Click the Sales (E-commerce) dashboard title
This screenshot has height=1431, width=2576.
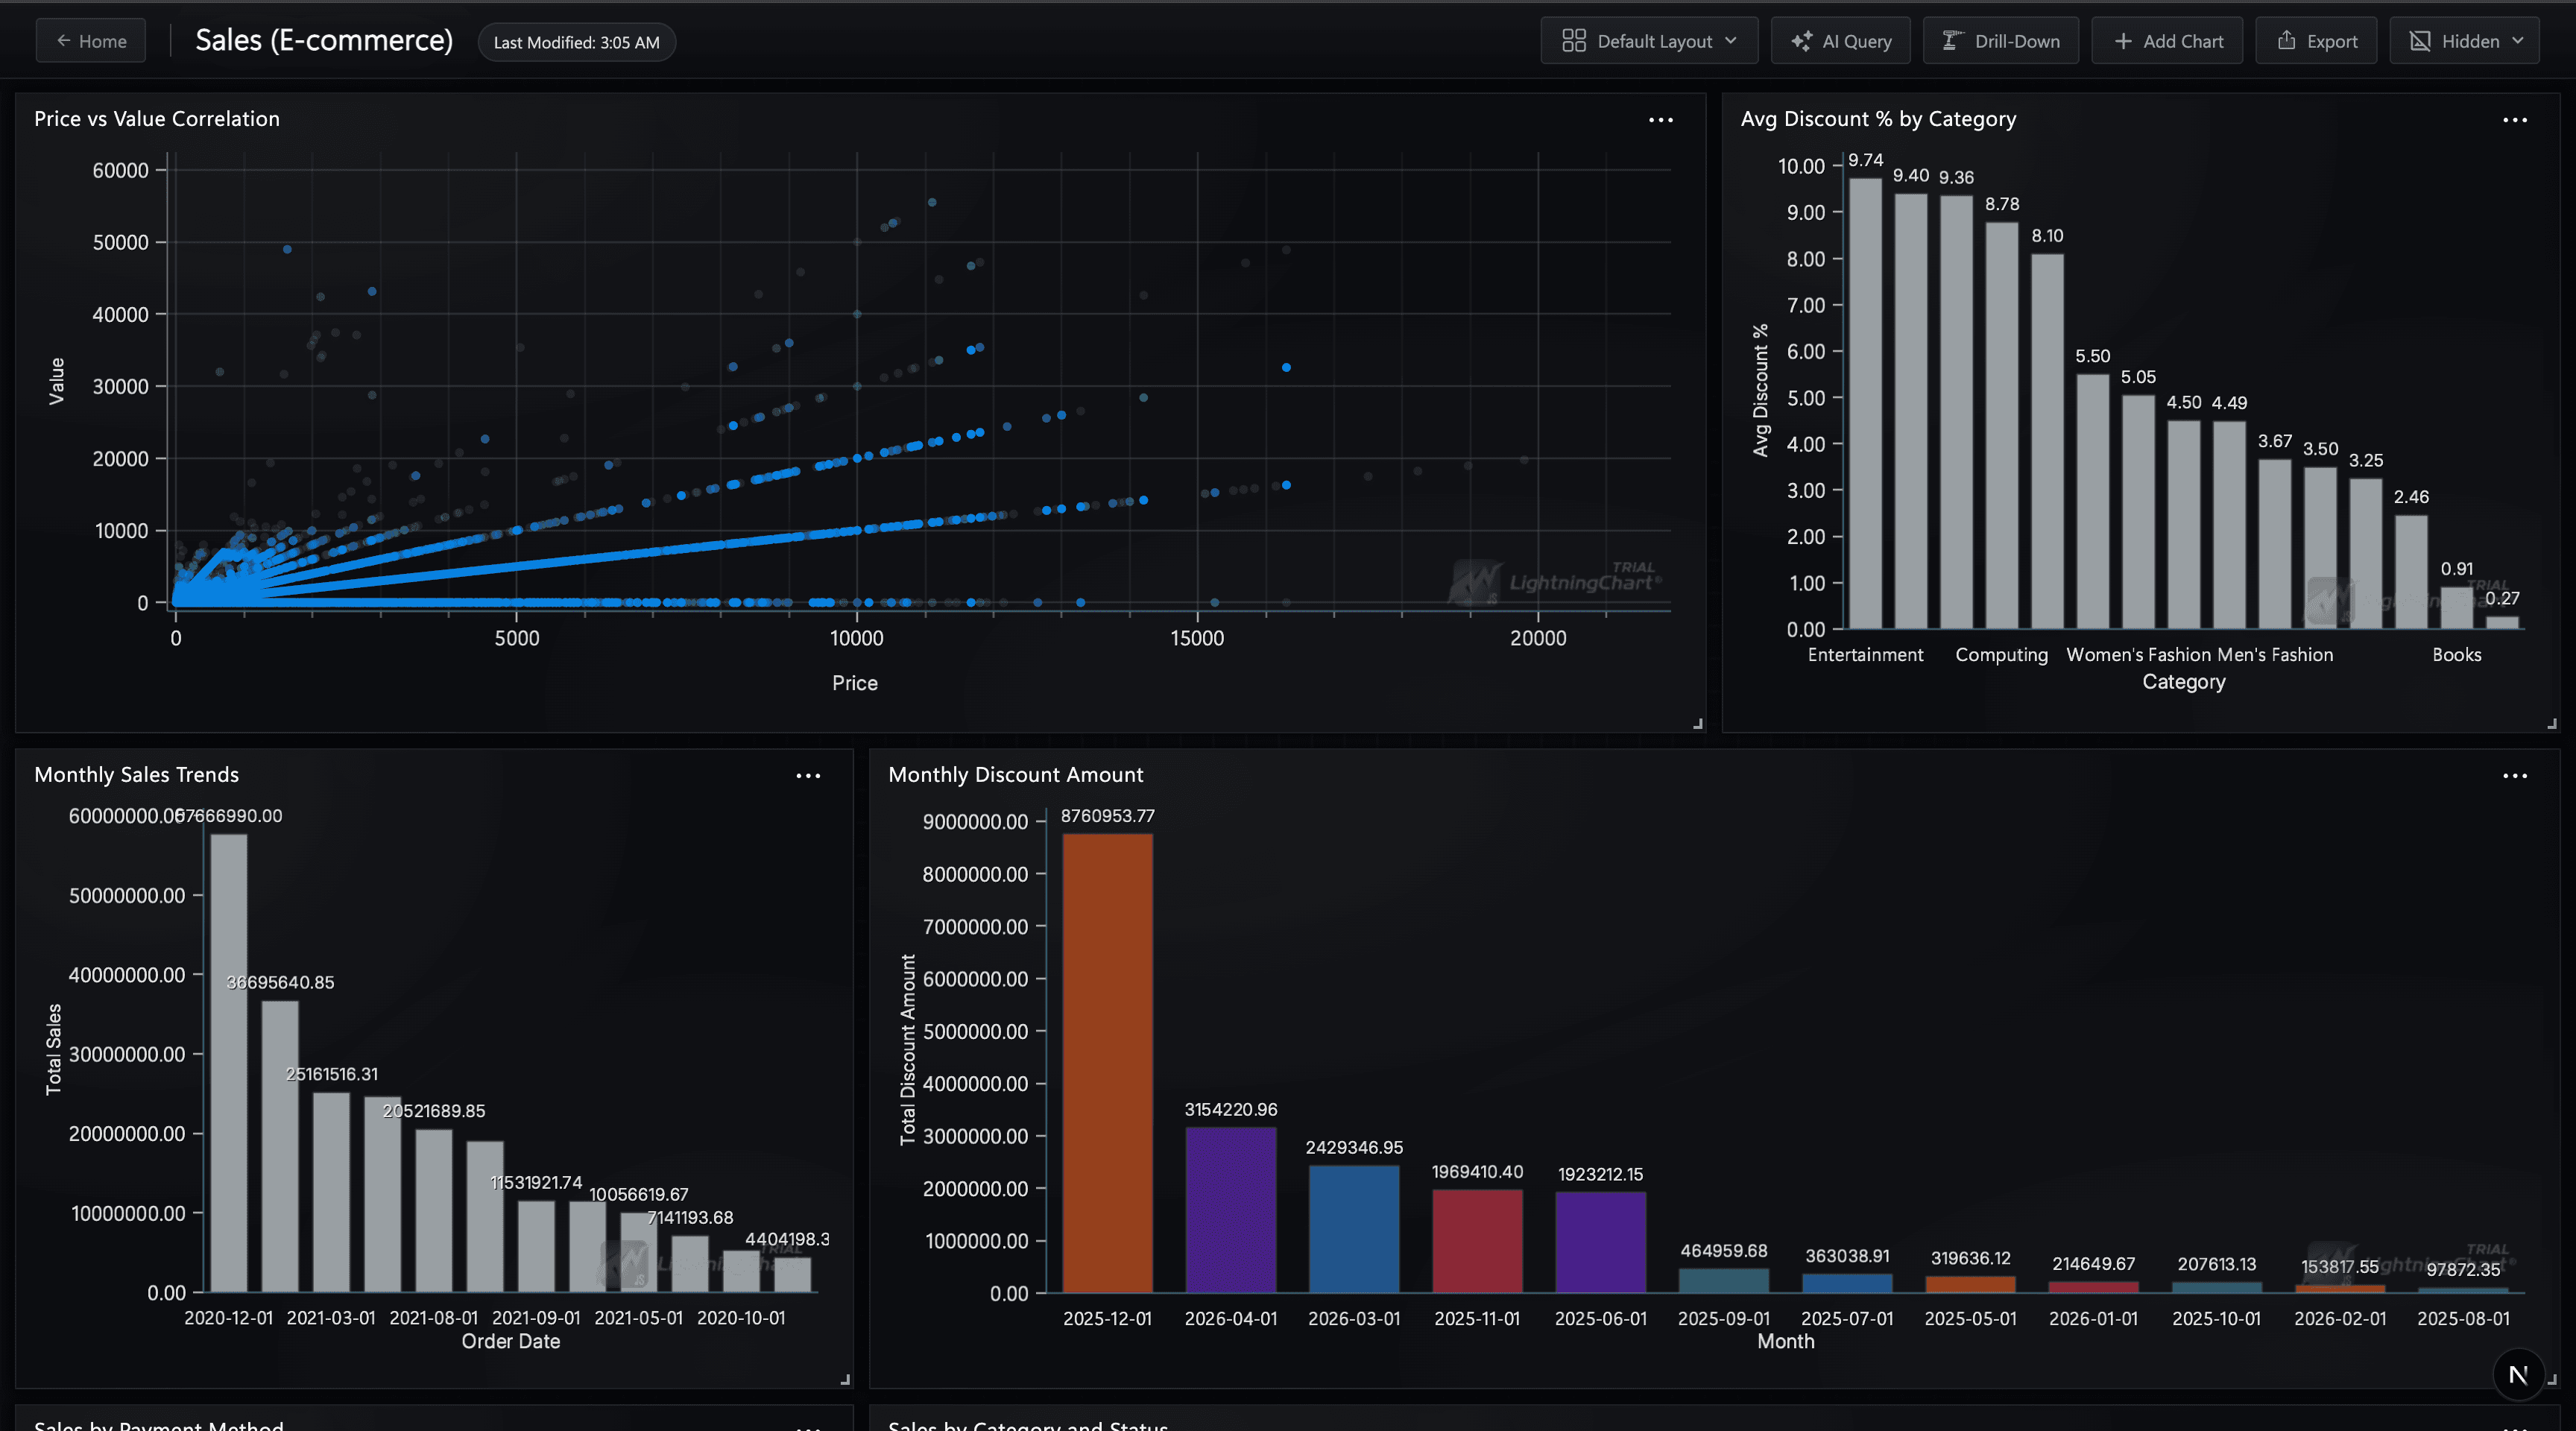[324, 41]
